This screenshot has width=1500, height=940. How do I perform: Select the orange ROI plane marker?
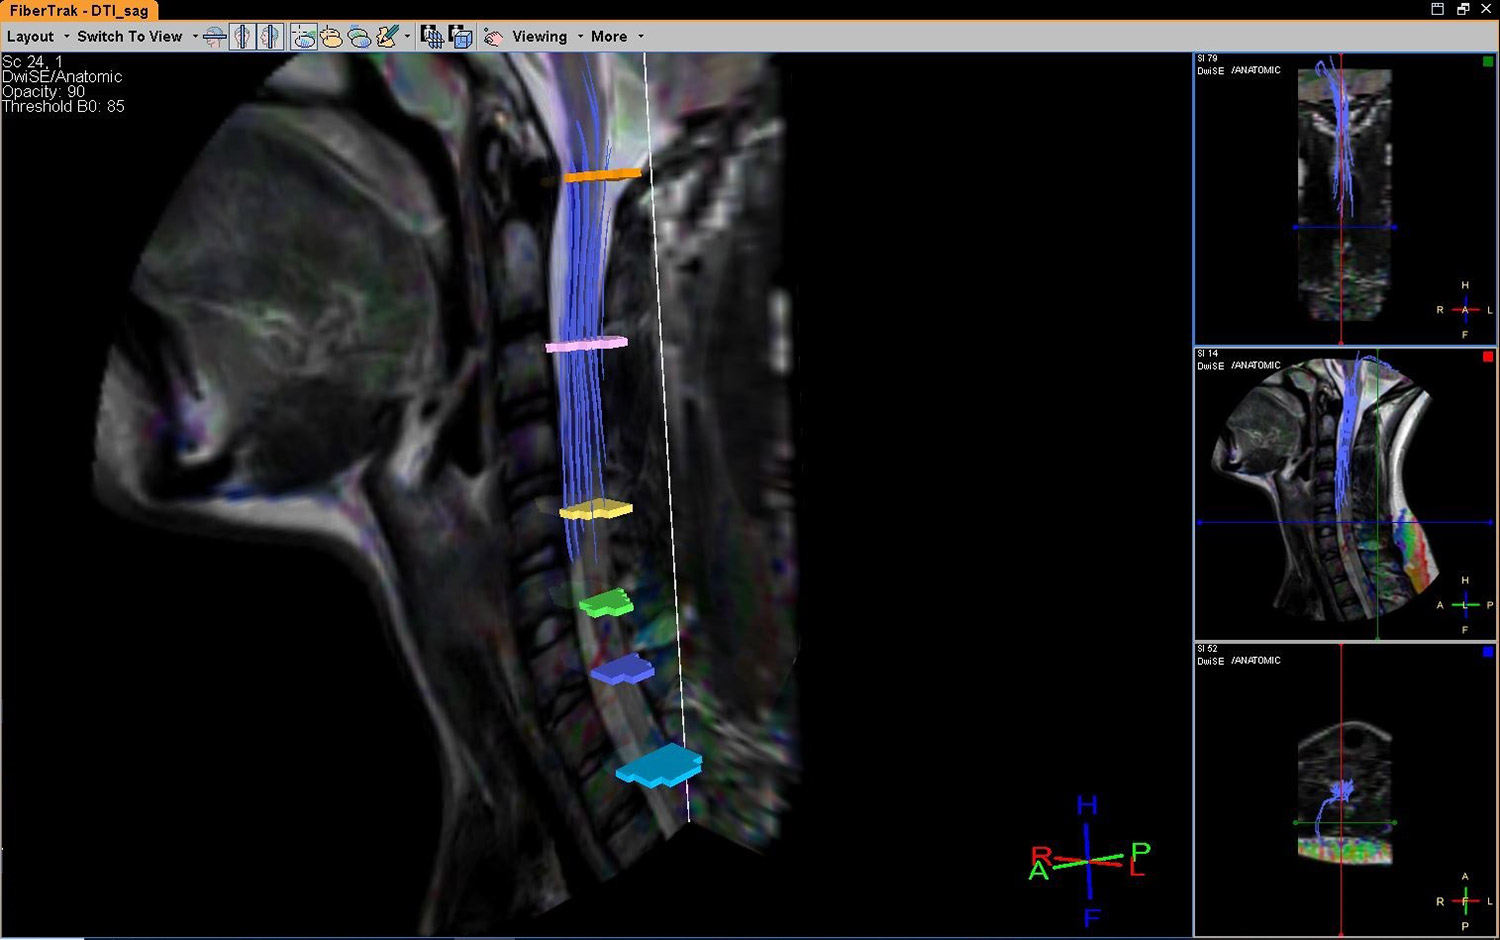[602, 176]
